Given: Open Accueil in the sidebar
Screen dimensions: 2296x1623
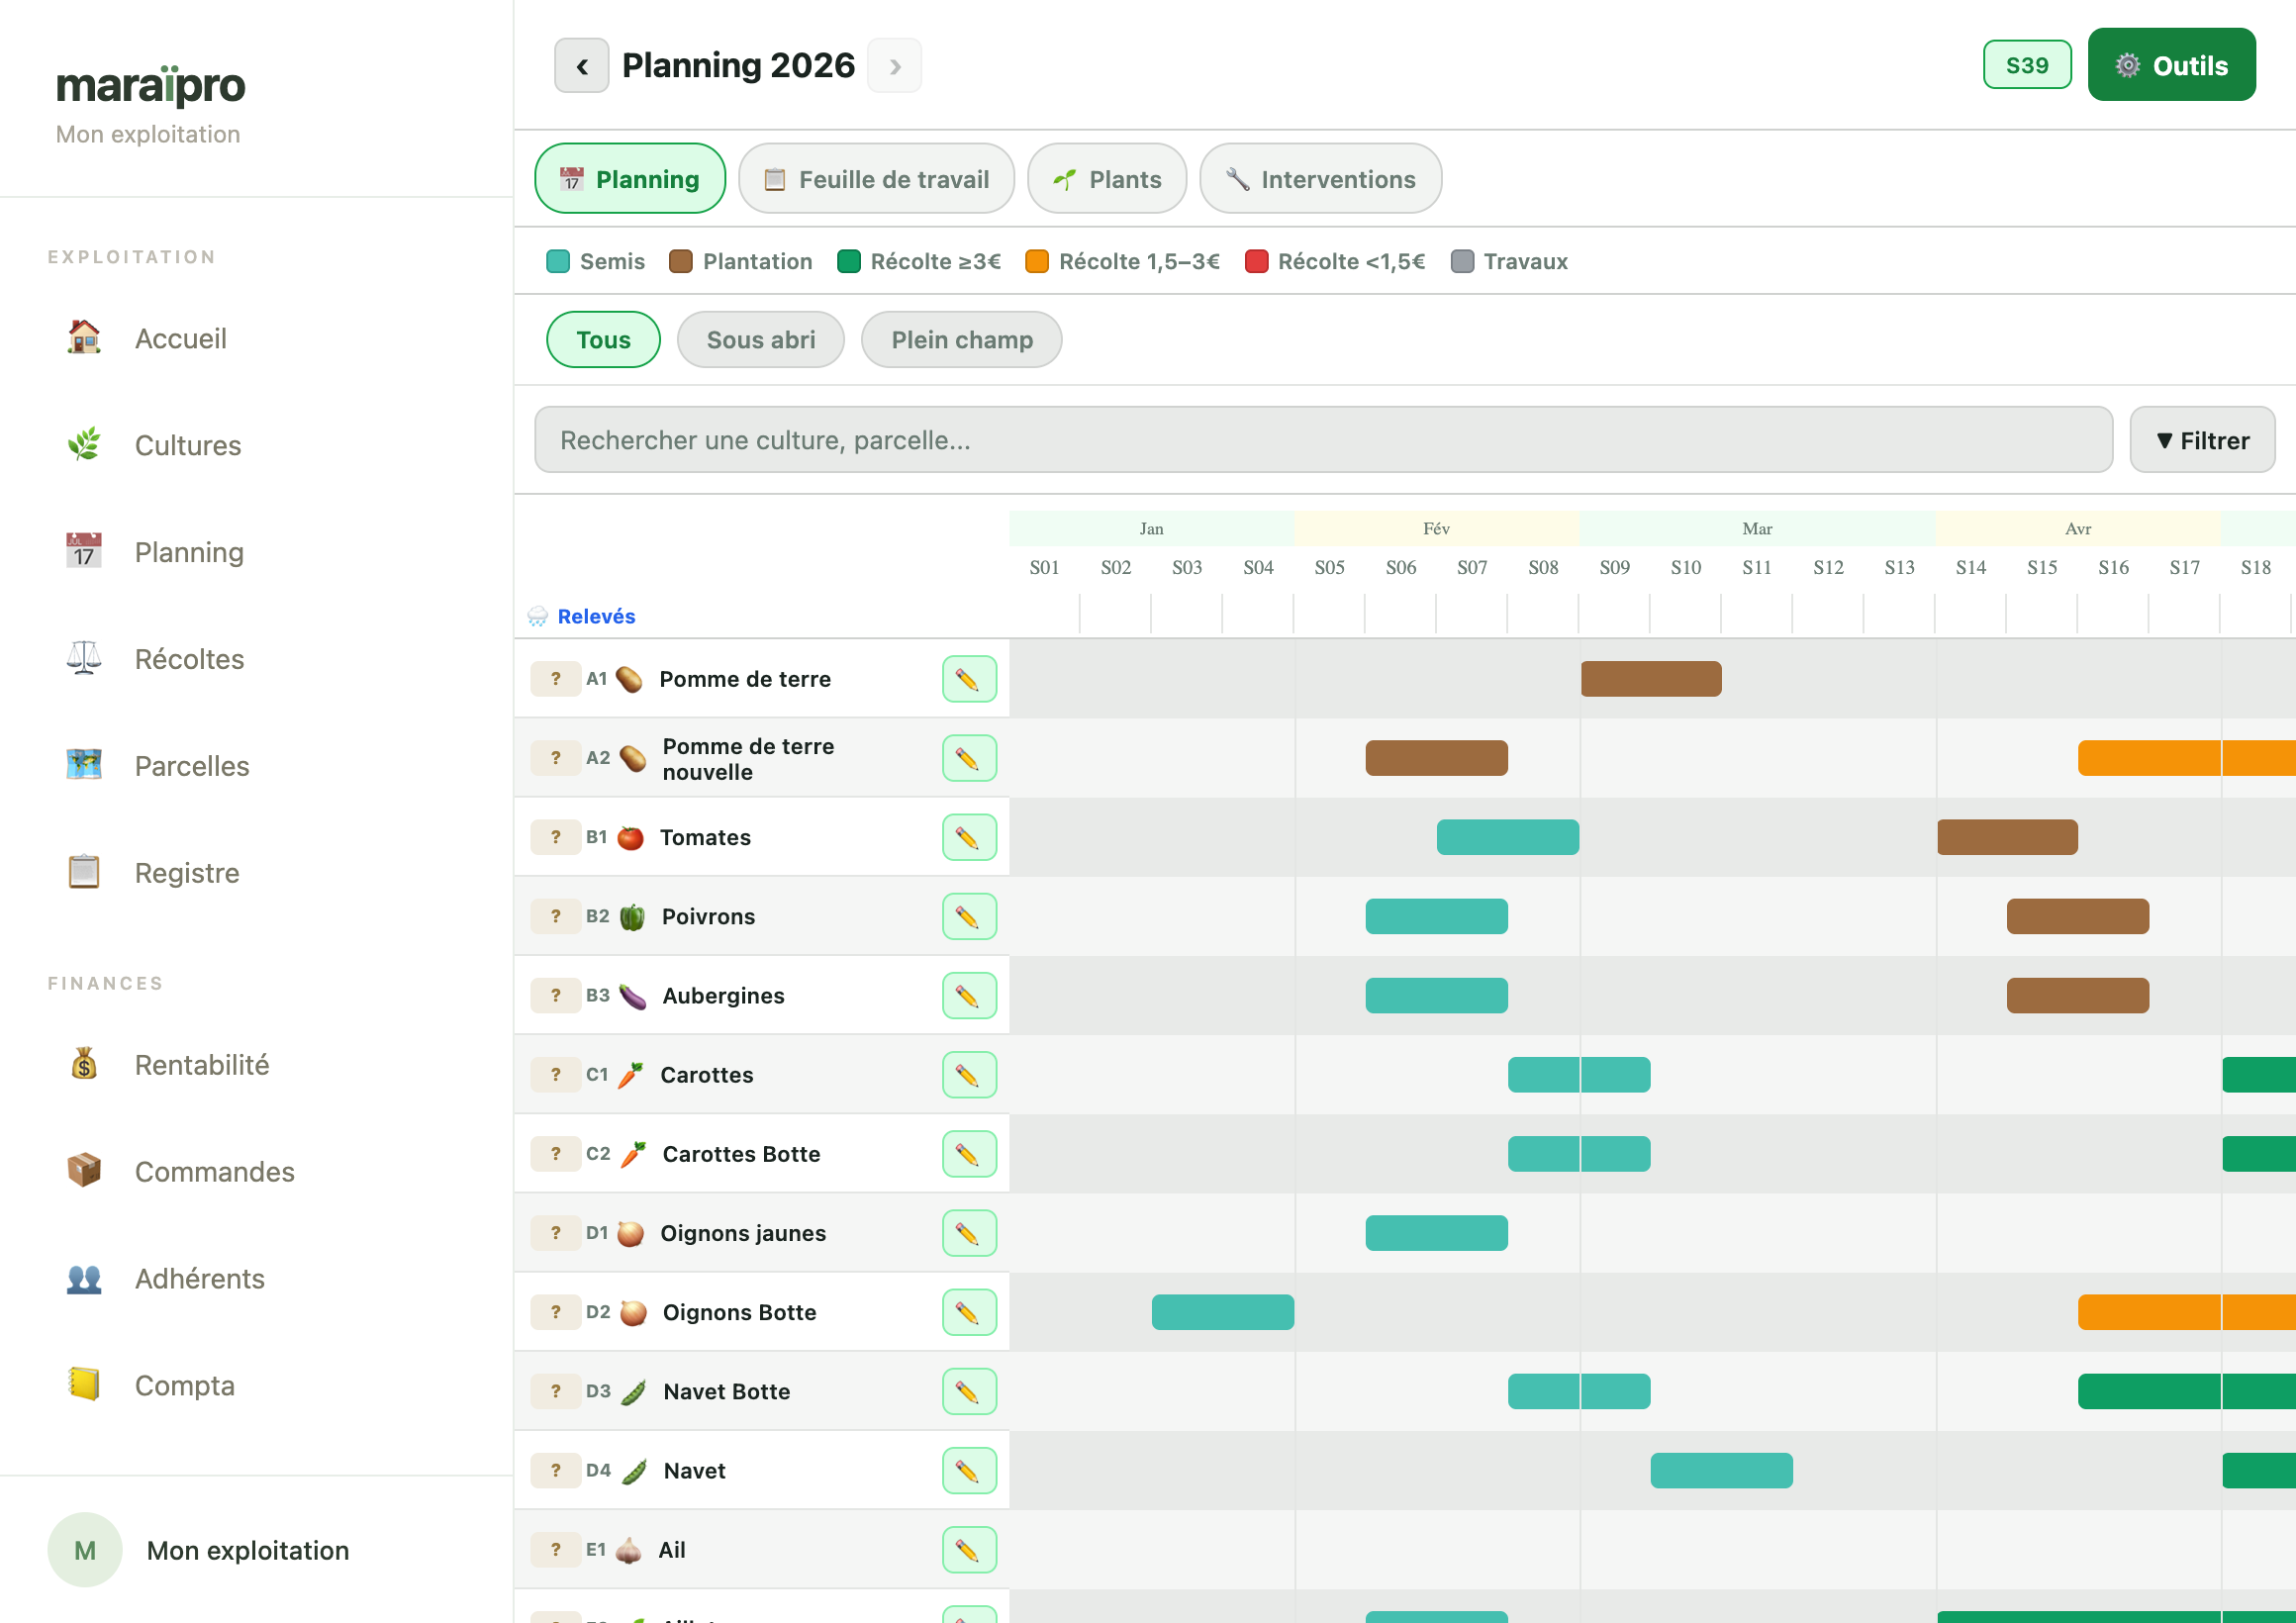Looking at the screenshot, I should pyautogui.click(x=180, y=338).
